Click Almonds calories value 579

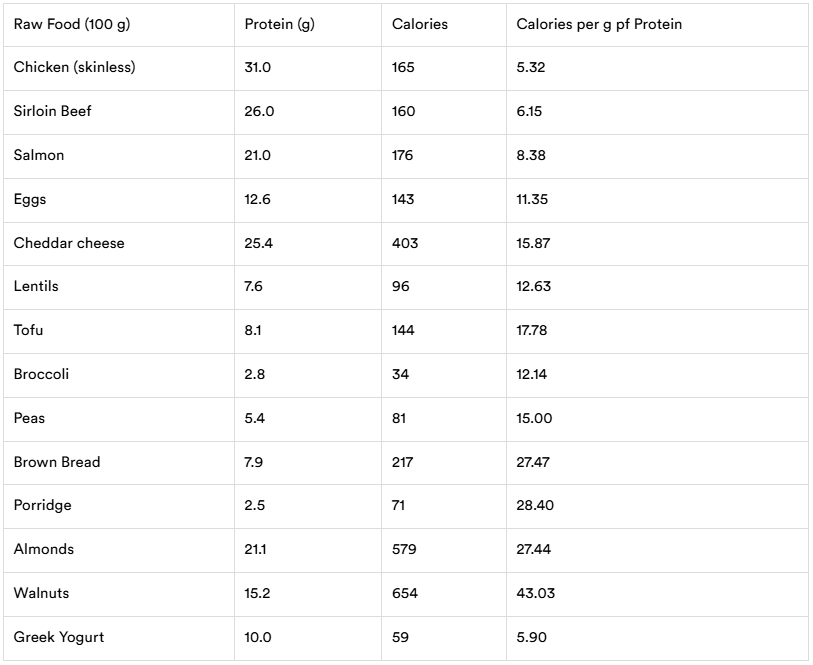[x=404, y=549]
